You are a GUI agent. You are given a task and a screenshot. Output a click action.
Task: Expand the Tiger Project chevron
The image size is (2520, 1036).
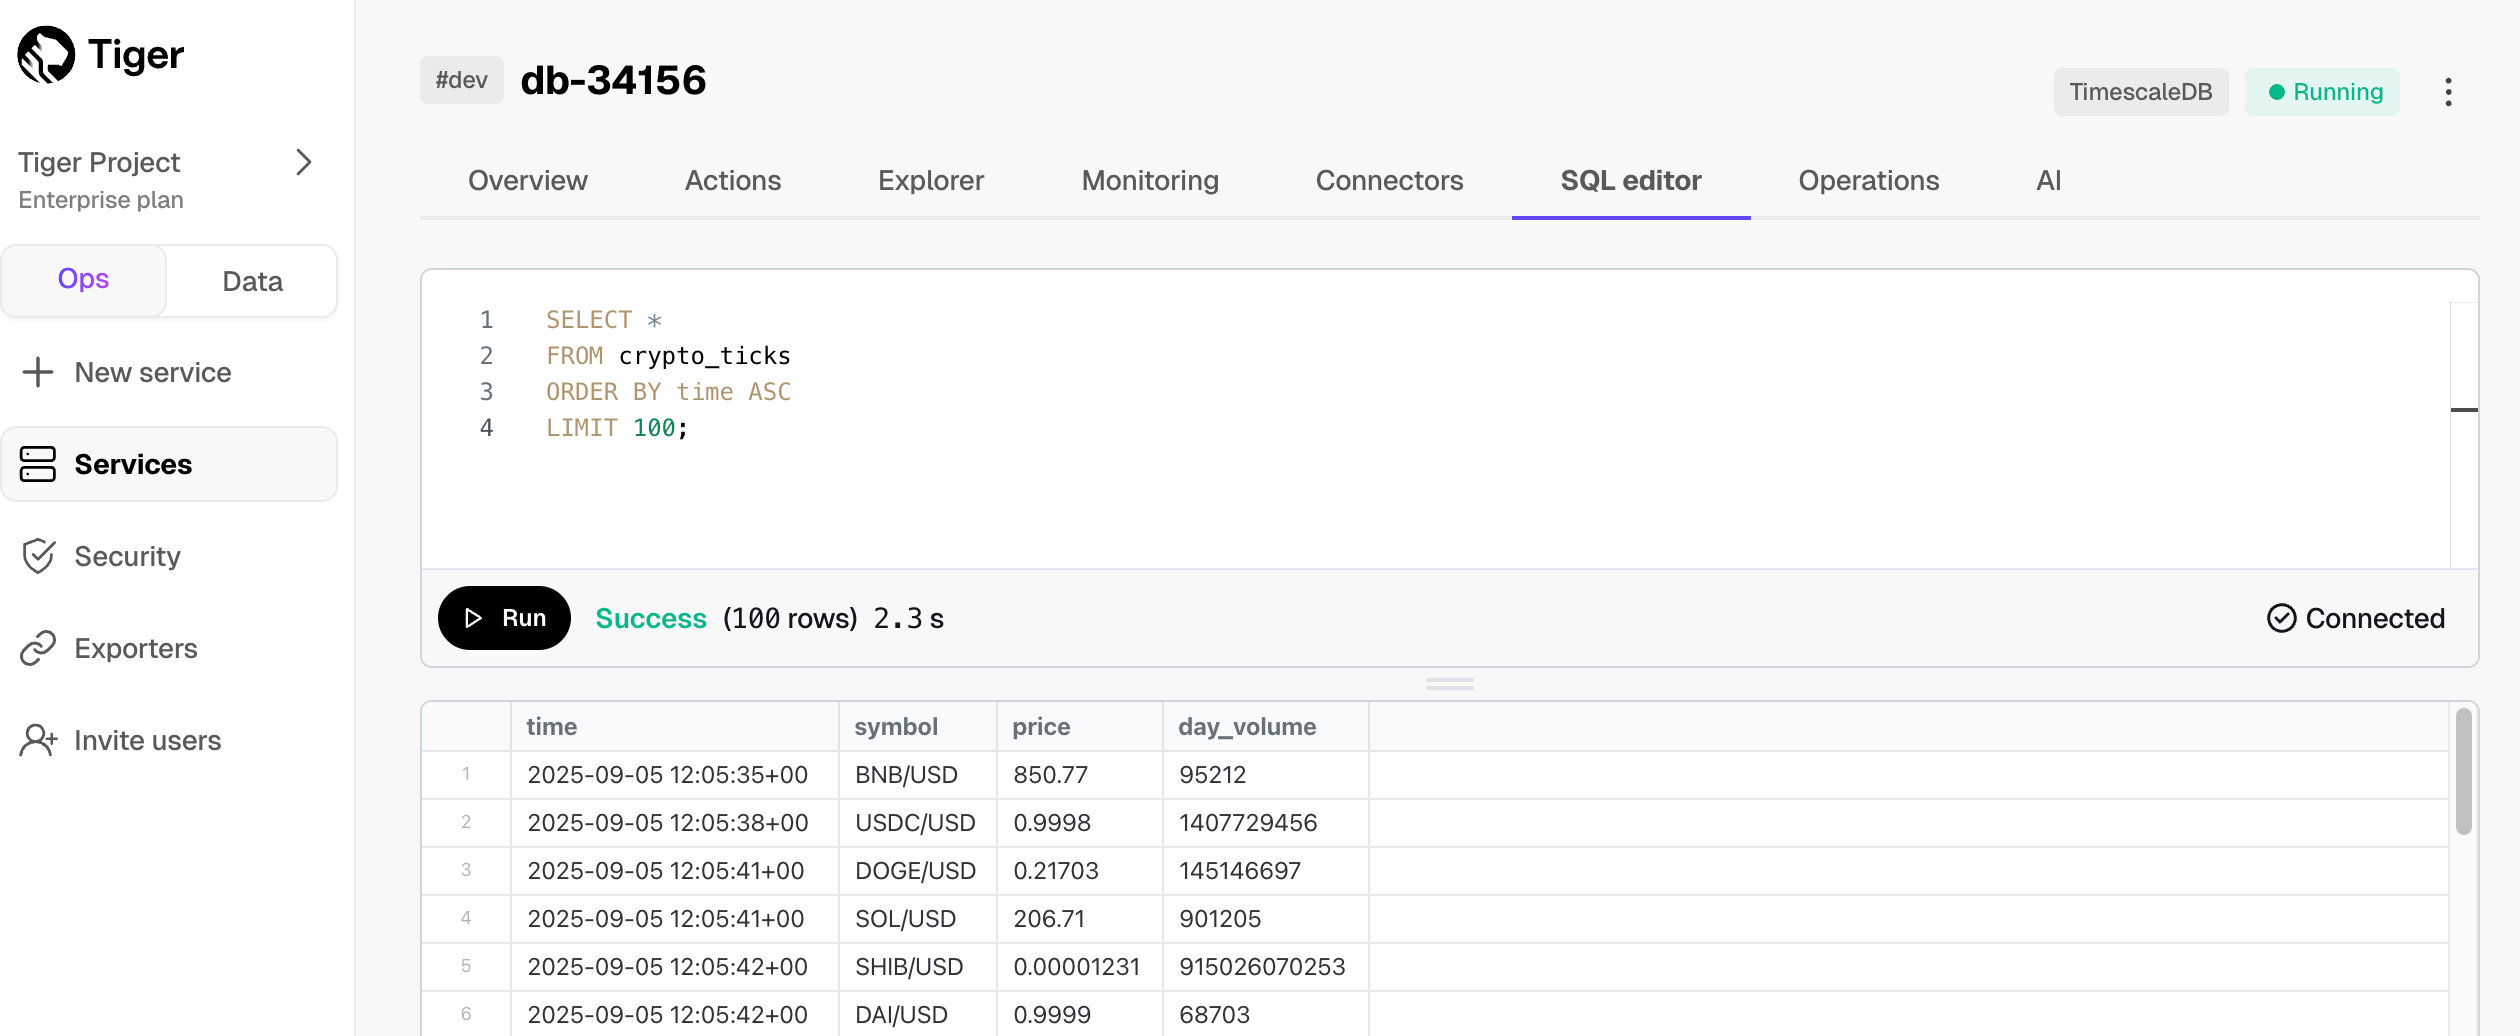pos(304,162)
